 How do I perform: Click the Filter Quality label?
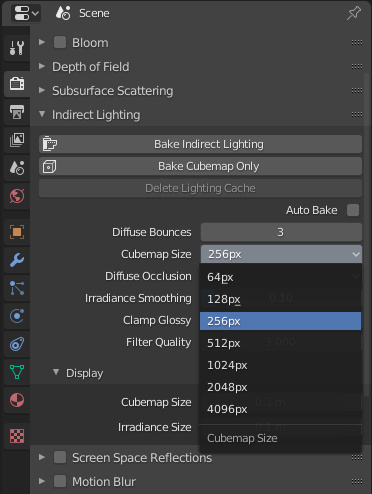pos(159,342)
